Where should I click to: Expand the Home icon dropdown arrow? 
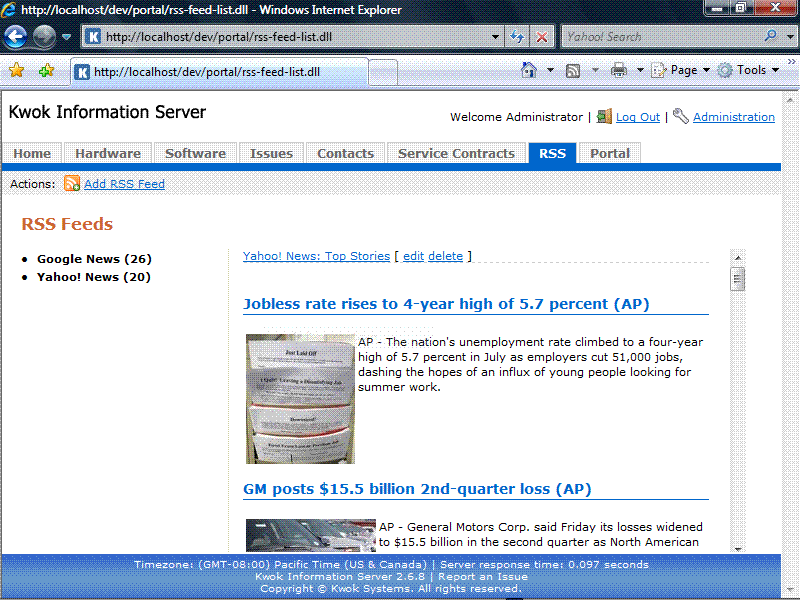[x=550, y=70]
